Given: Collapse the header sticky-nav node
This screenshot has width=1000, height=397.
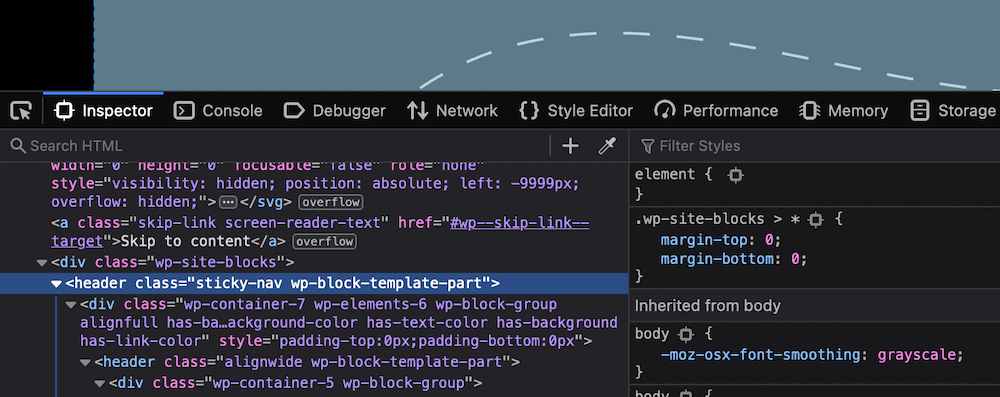Looking at the screenshot, I should pyautogui.click(x=57, y=283).
